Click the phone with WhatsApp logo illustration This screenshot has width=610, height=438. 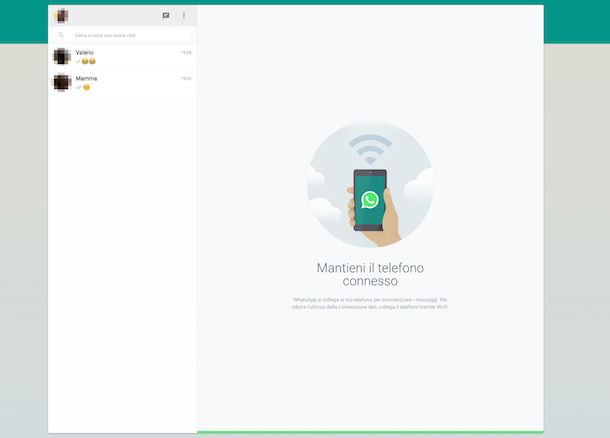click(x=370, y=200)
